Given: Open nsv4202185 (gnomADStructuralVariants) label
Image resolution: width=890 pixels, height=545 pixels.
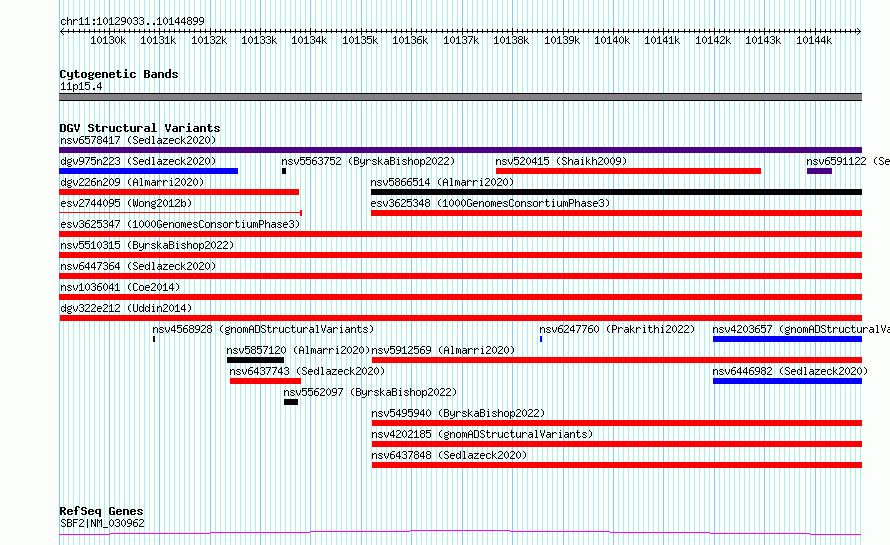Looking at the screenshot, I should coord(482,434).
